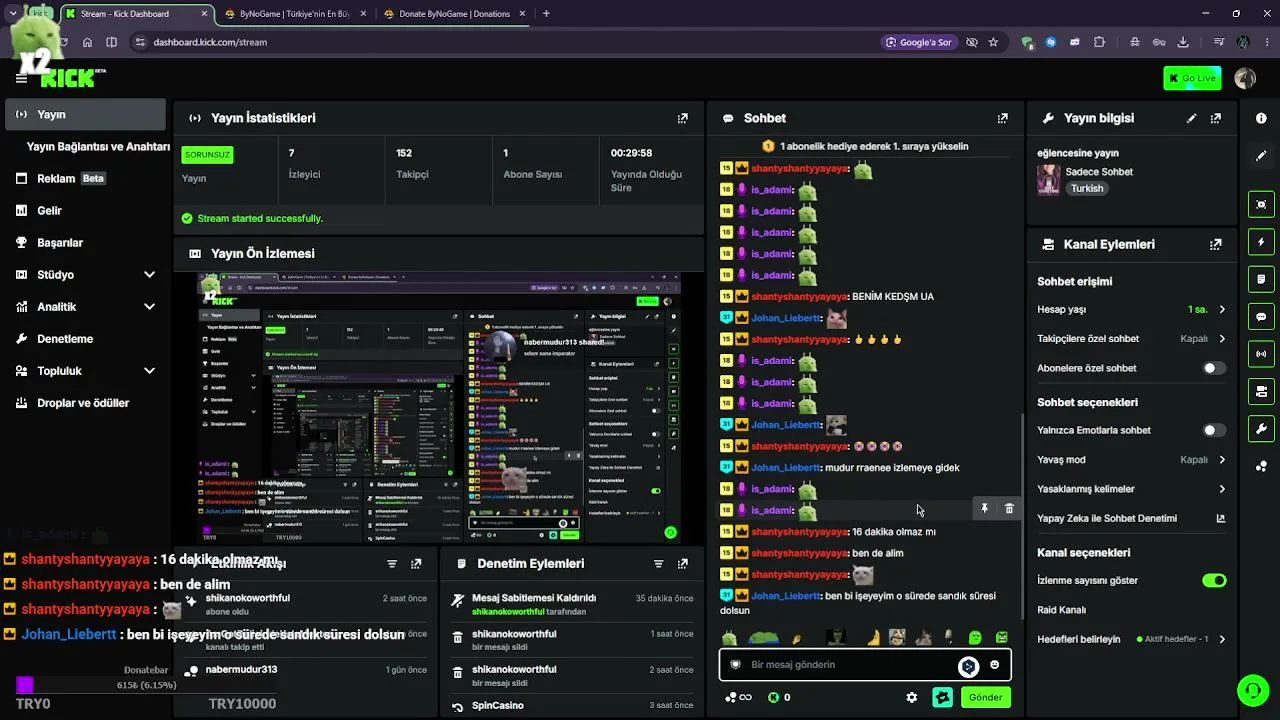Click the broadcast signal icon in the right toolbar

[1261, 353]
